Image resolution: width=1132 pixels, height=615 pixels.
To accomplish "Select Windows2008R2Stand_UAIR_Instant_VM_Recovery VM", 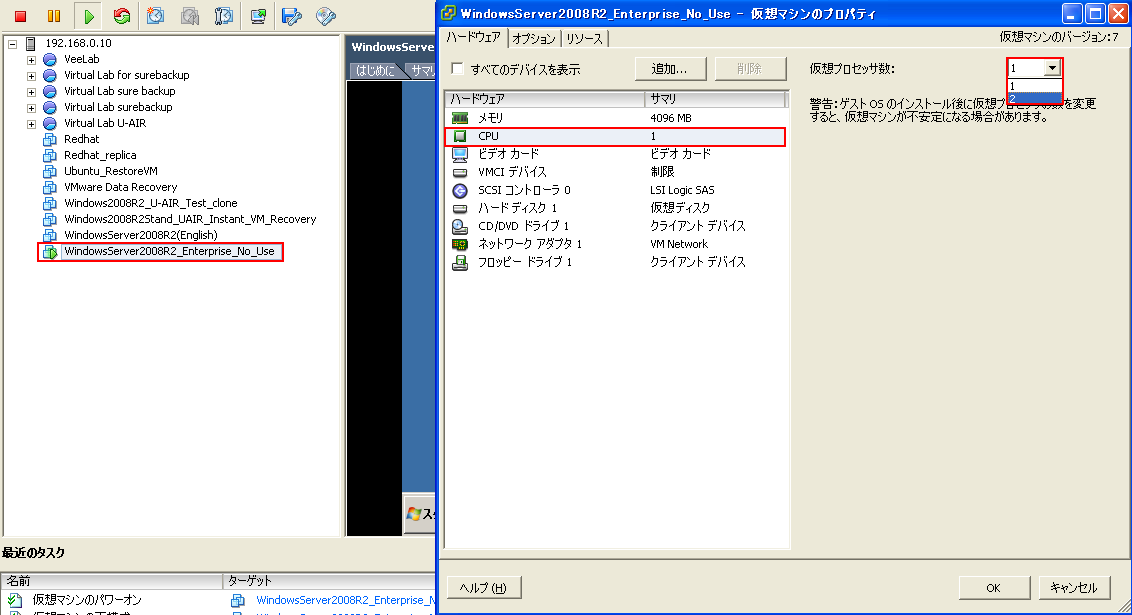I will 190,219.
